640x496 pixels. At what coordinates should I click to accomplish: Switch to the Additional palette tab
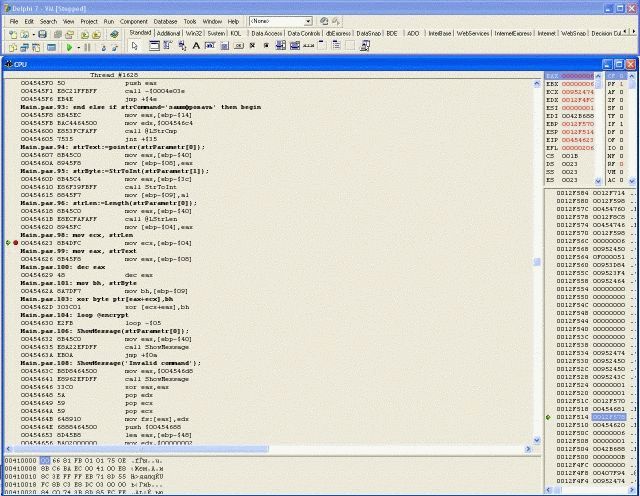click(x=168, y=33)
